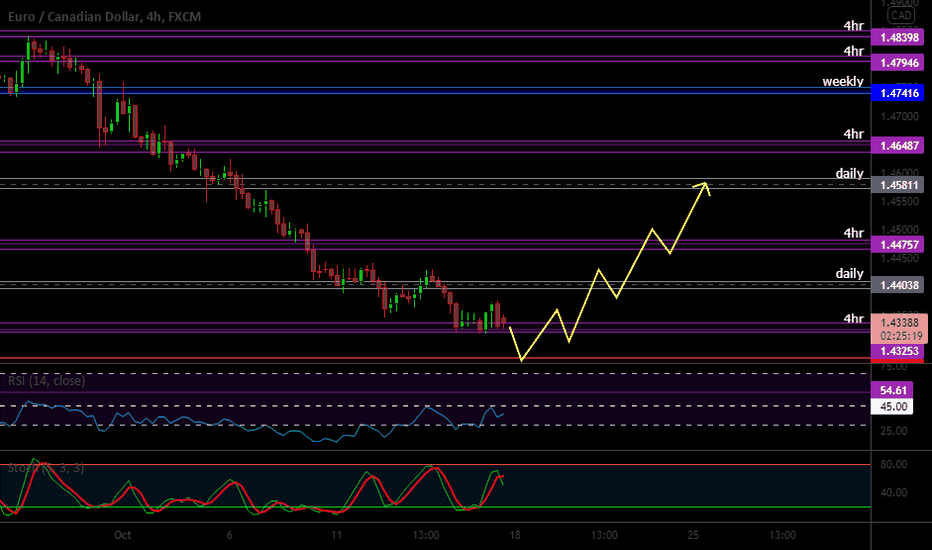The width and height of the screenshot is (932, 550).
Task: Open the CAD currency selector button
Action: pyautogui.click(x=901, y=15)
